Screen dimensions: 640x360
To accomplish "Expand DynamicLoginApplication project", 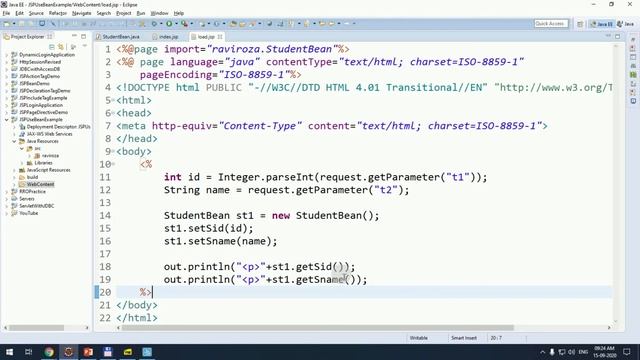I will point(7,55).
